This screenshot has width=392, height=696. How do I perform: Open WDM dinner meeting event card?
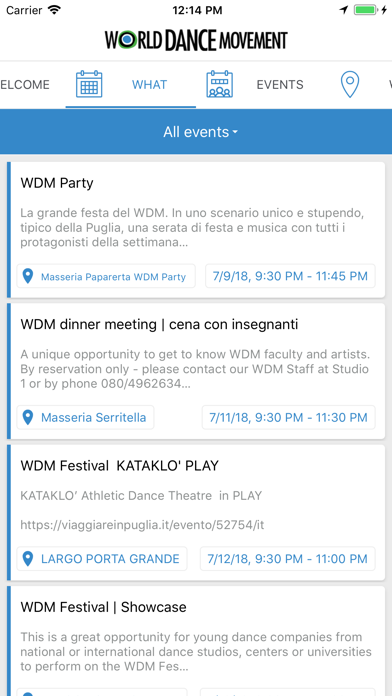pos(196,371)
